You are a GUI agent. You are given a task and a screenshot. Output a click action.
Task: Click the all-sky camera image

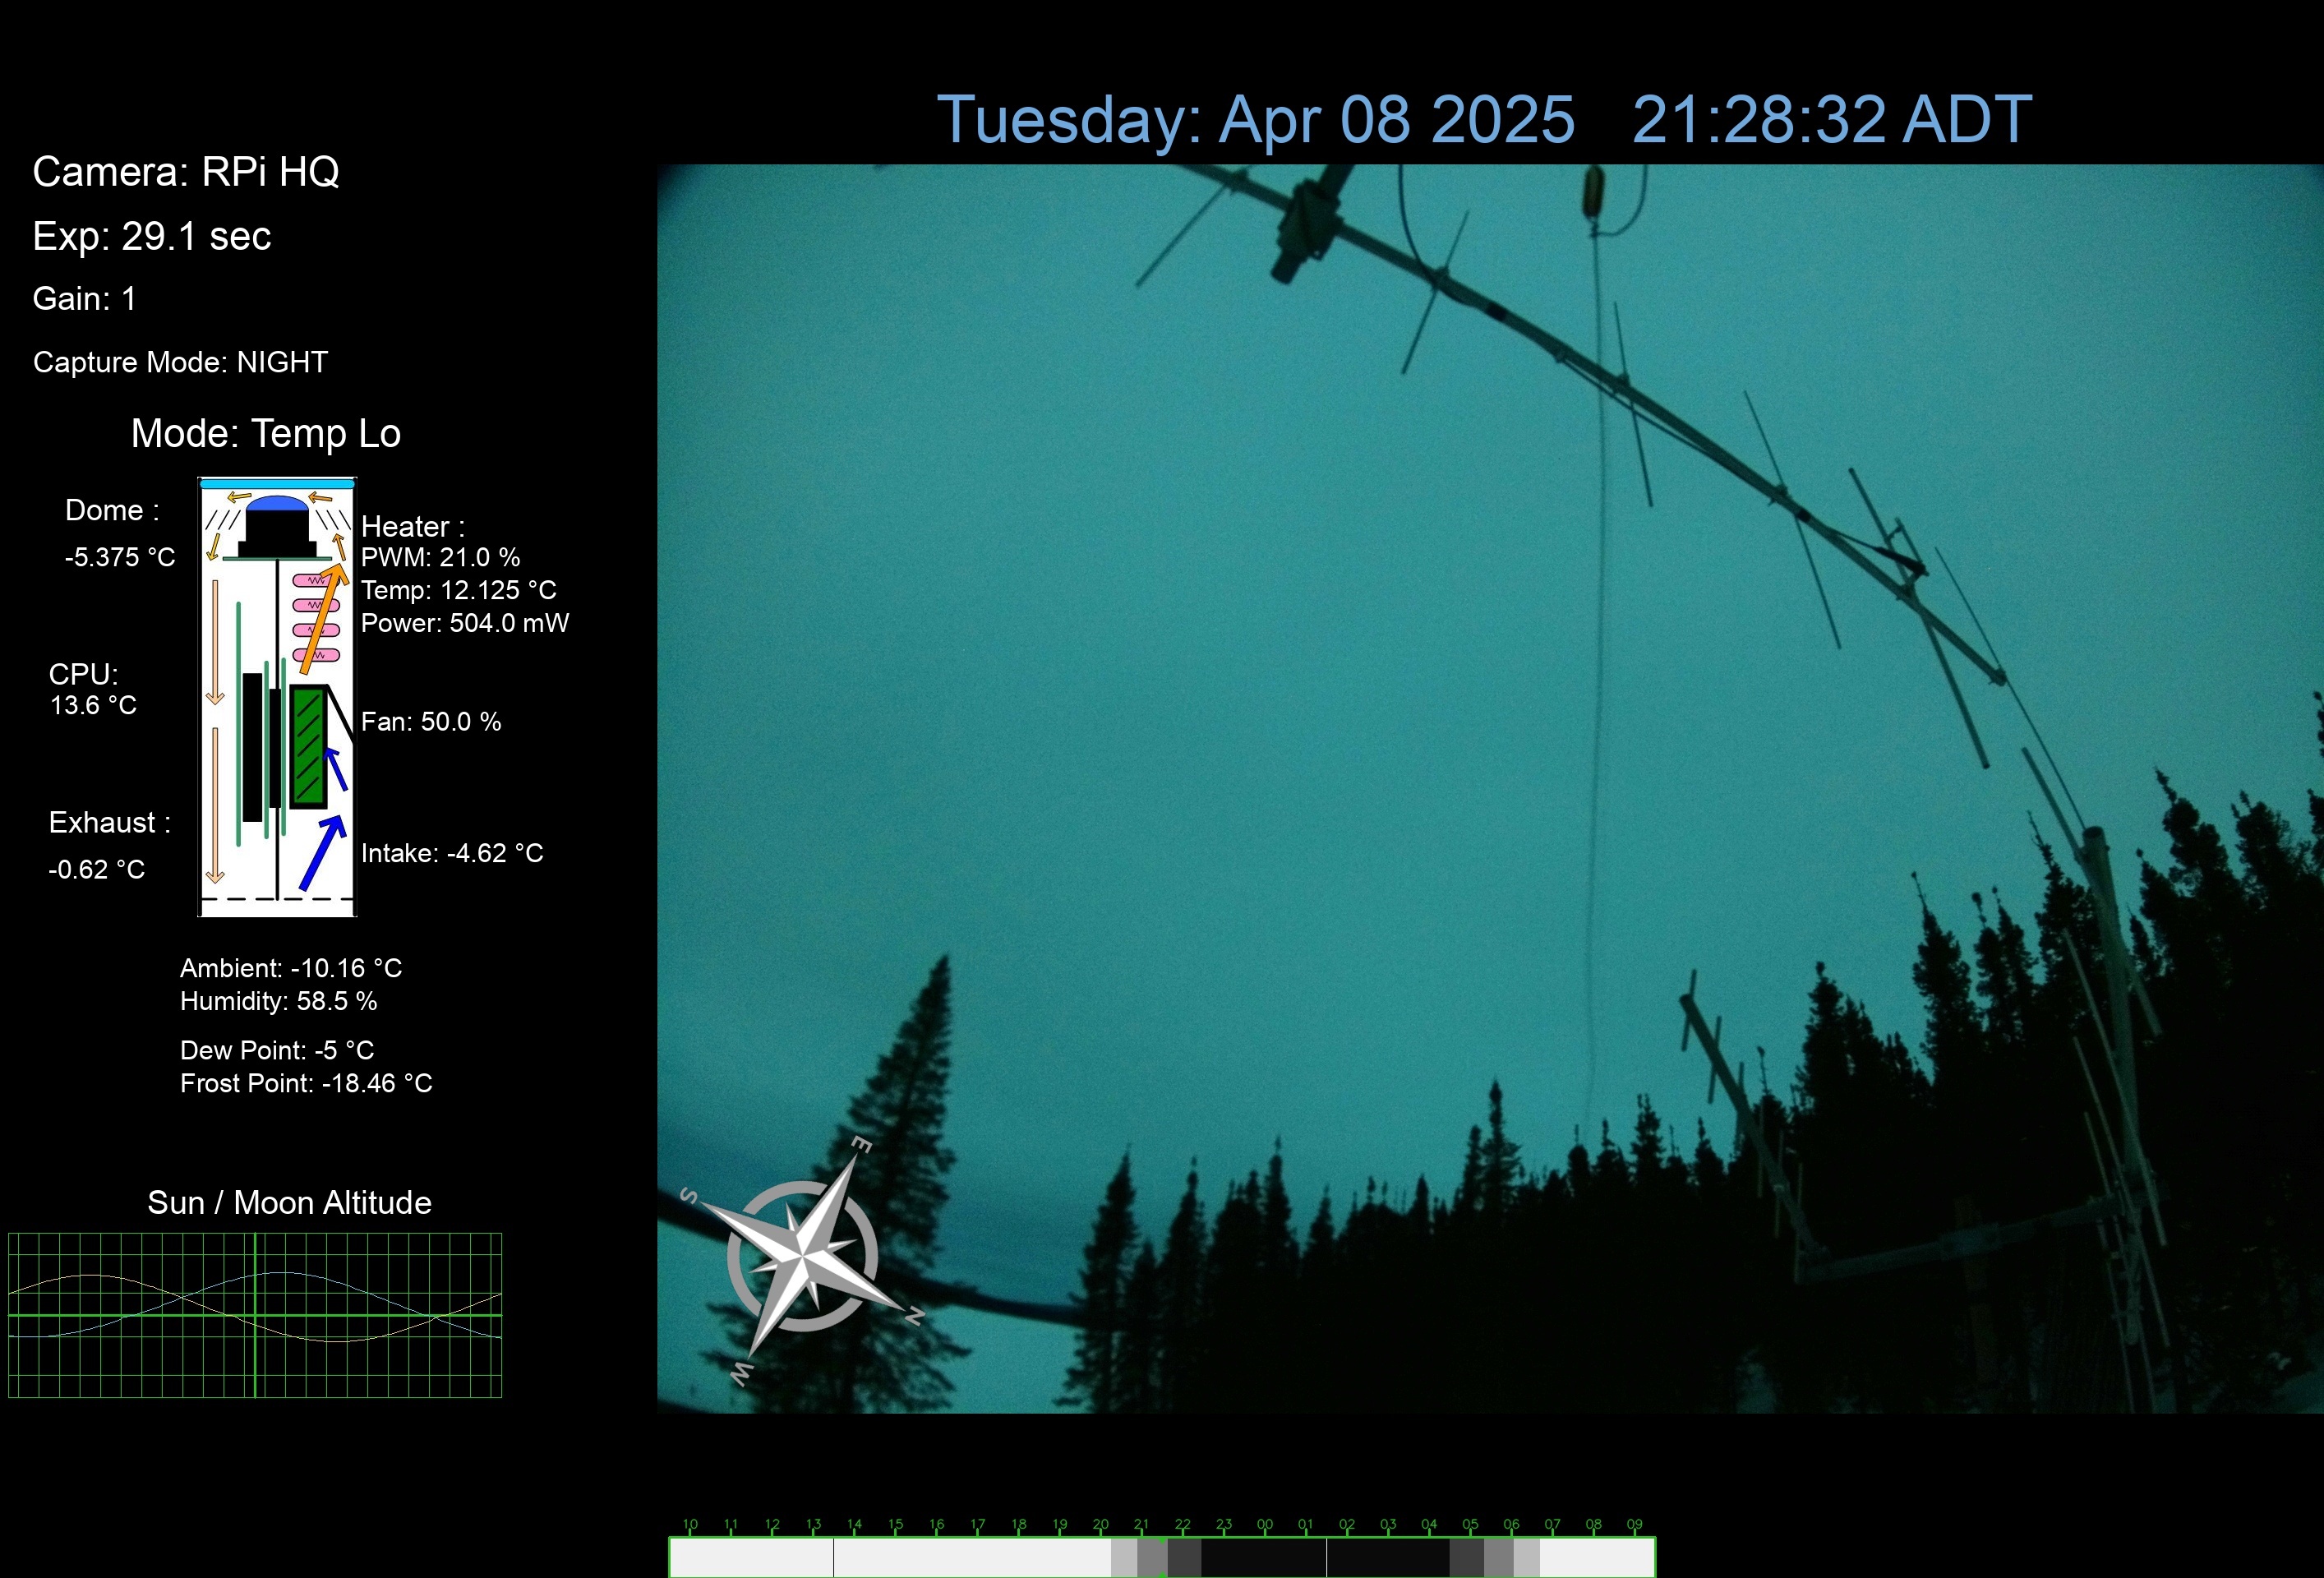point(1400,700)
